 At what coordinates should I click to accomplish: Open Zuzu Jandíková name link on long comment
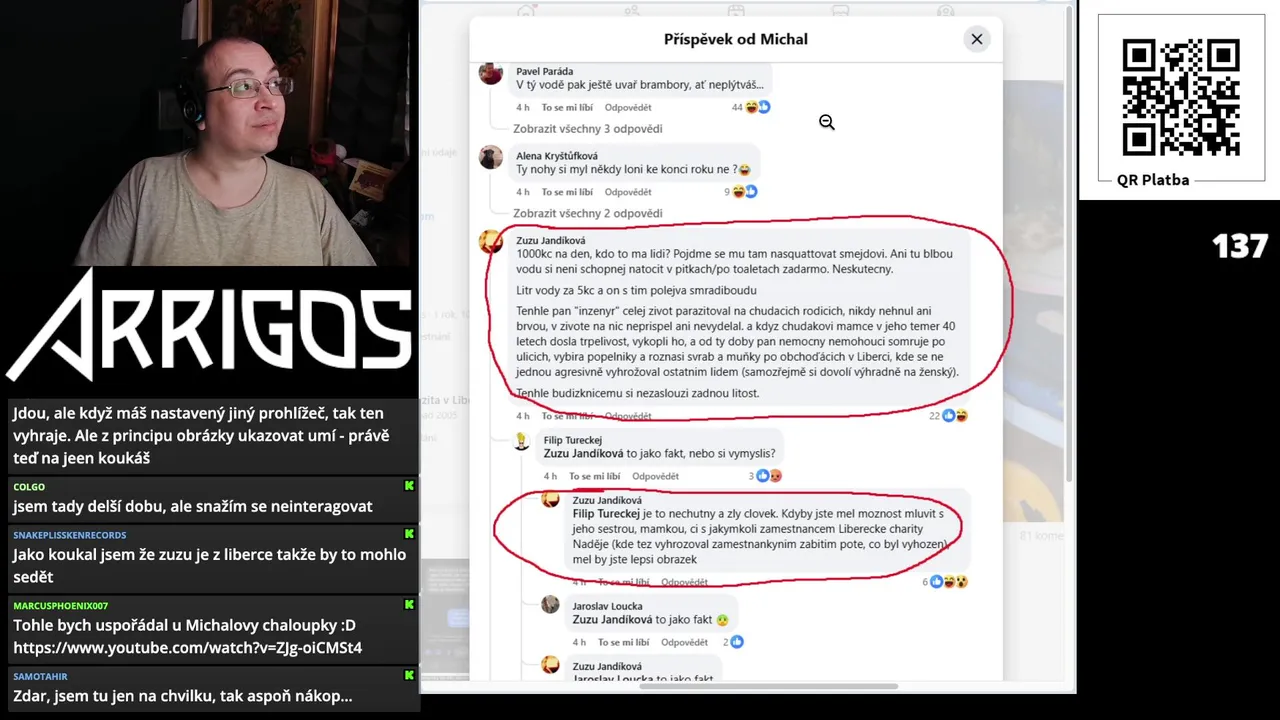551,240
